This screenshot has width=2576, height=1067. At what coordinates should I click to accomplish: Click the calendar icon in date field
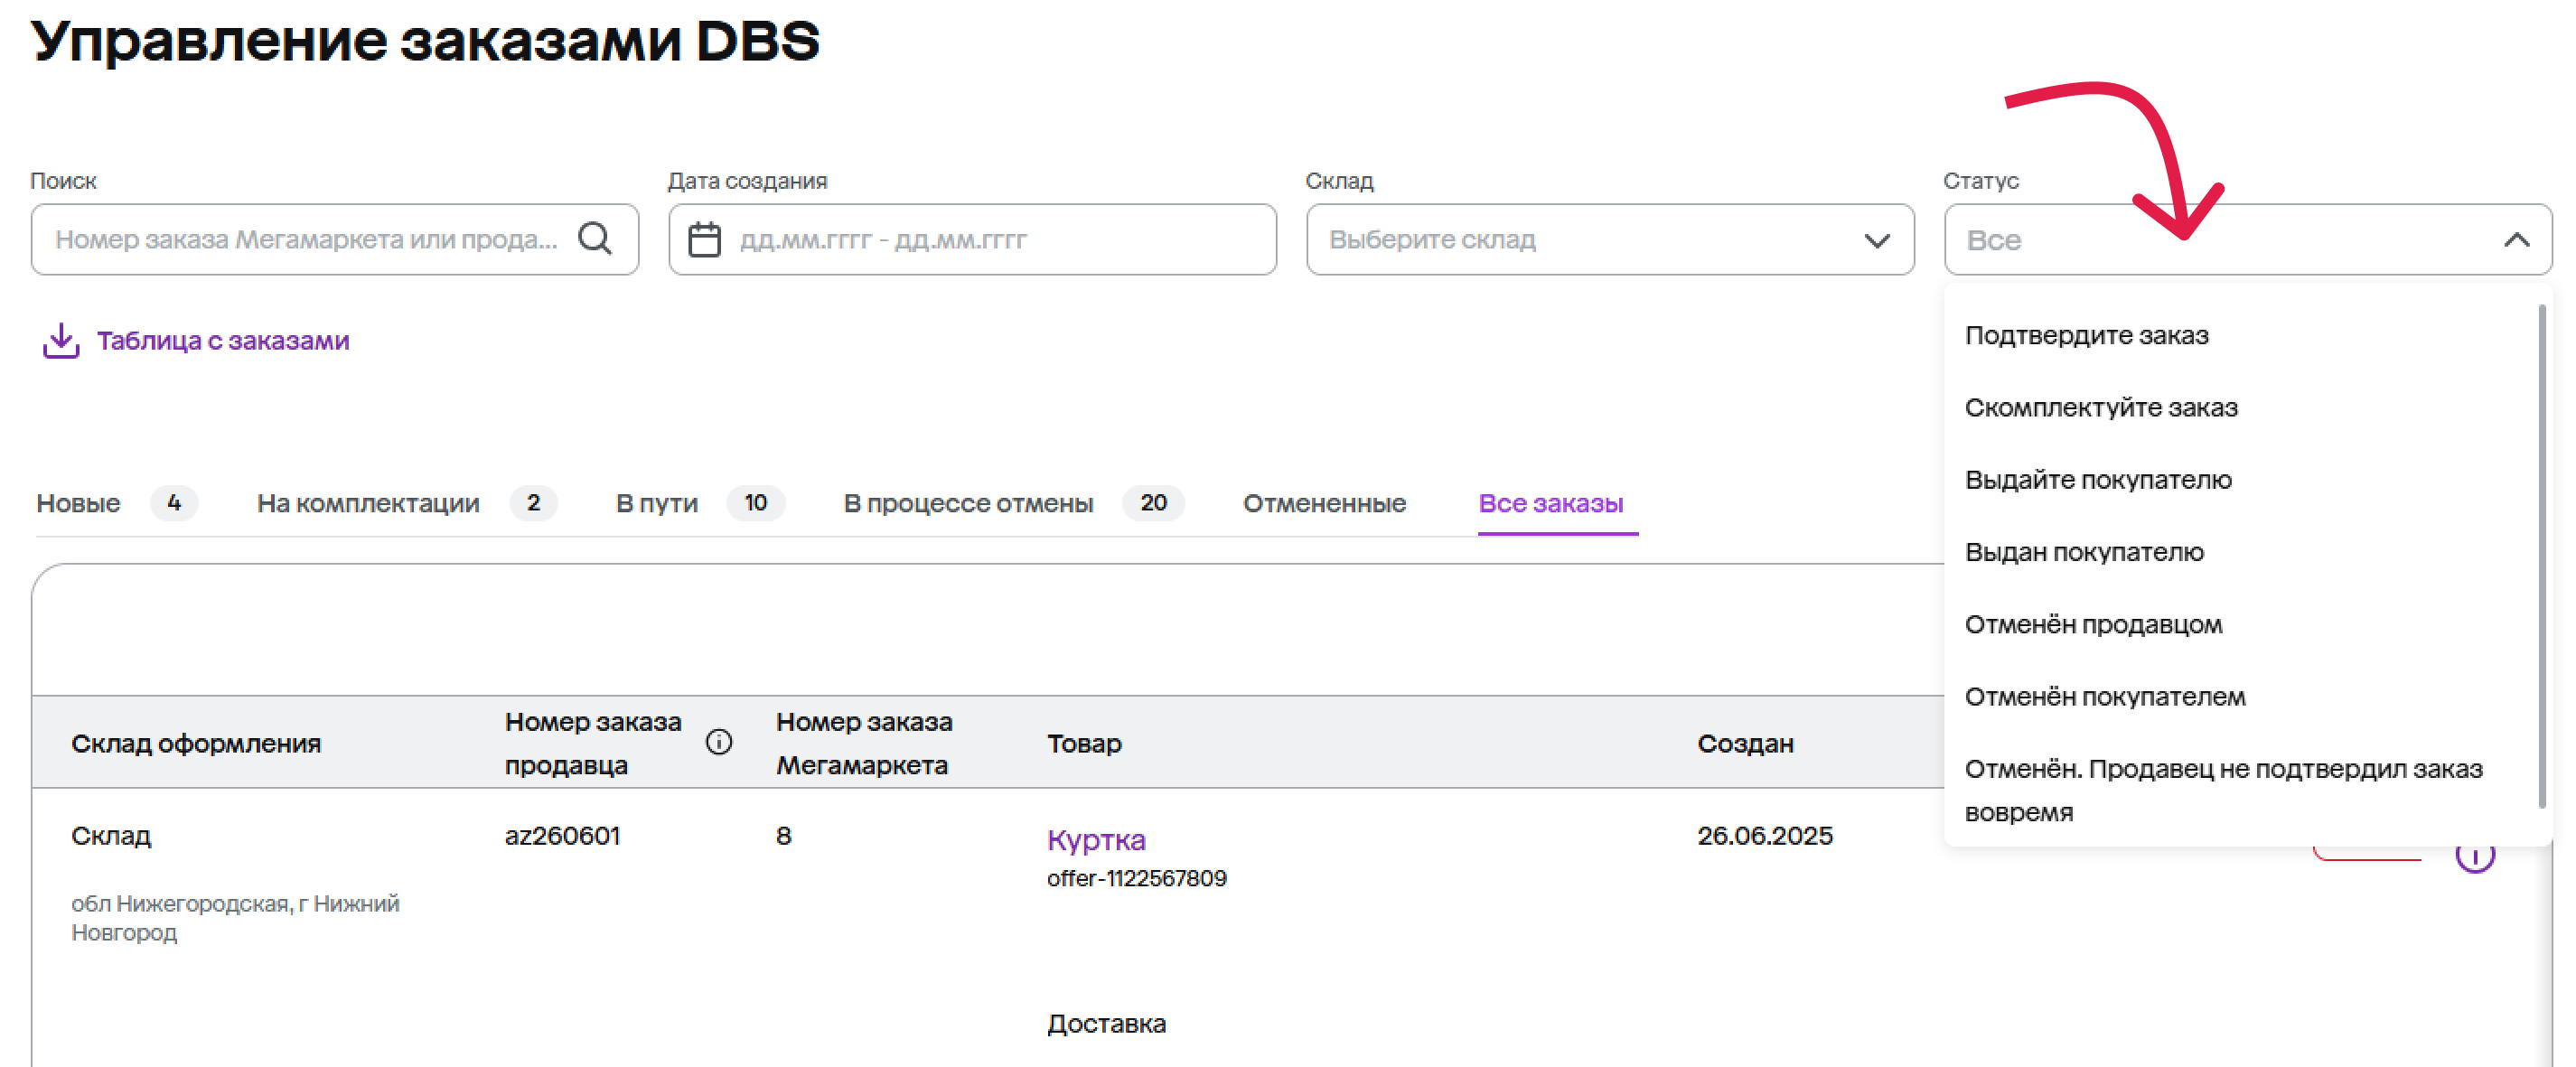704,240
